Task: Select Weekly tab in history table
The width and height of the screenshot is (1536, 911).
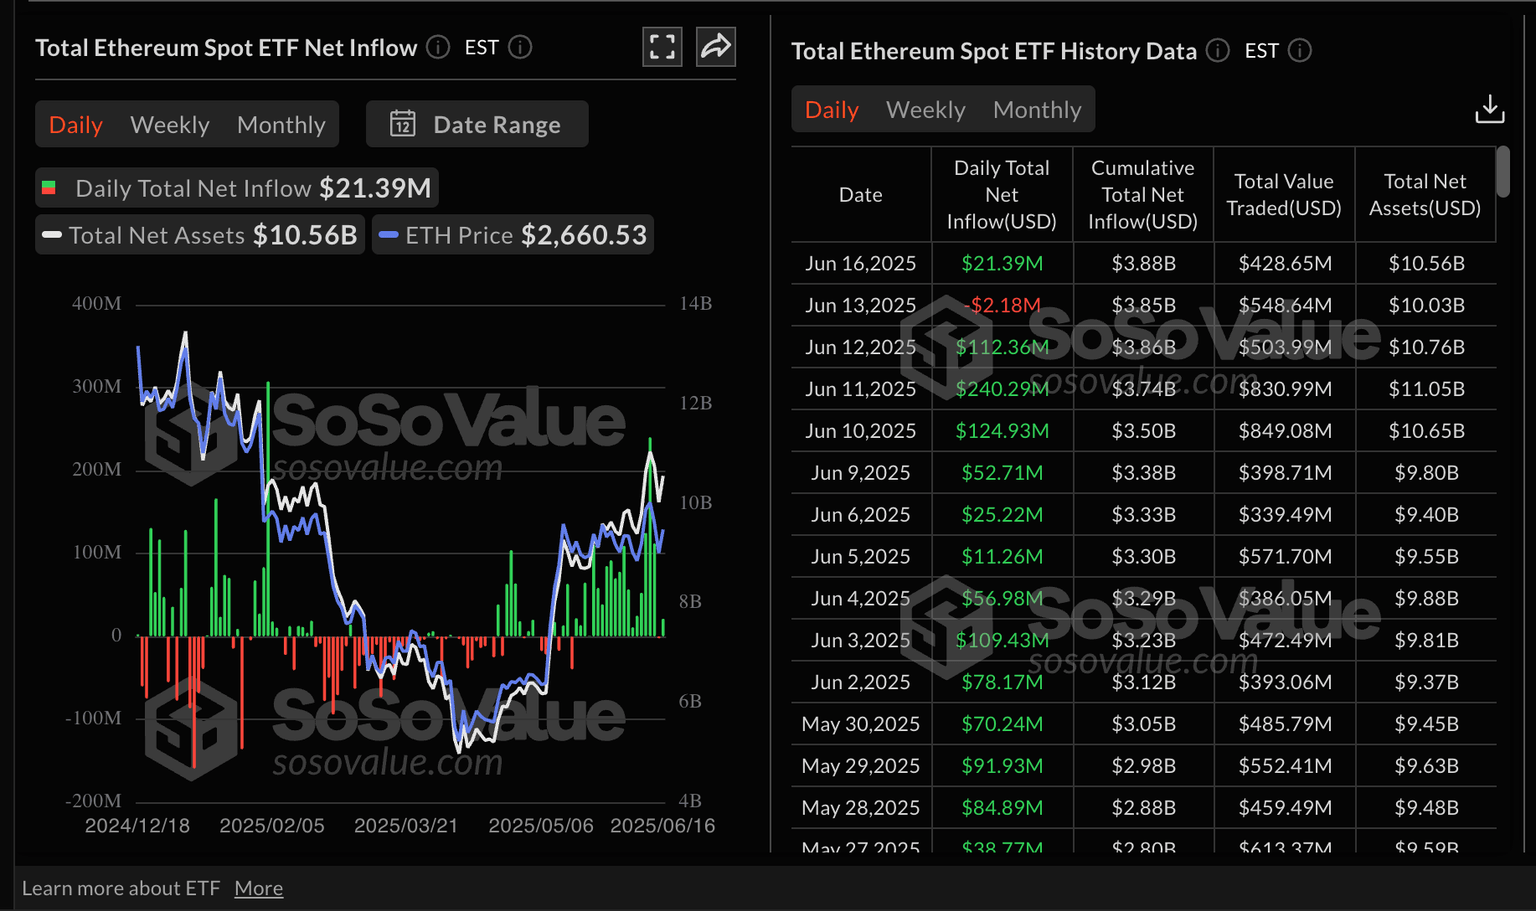Action: pos(925,109)
